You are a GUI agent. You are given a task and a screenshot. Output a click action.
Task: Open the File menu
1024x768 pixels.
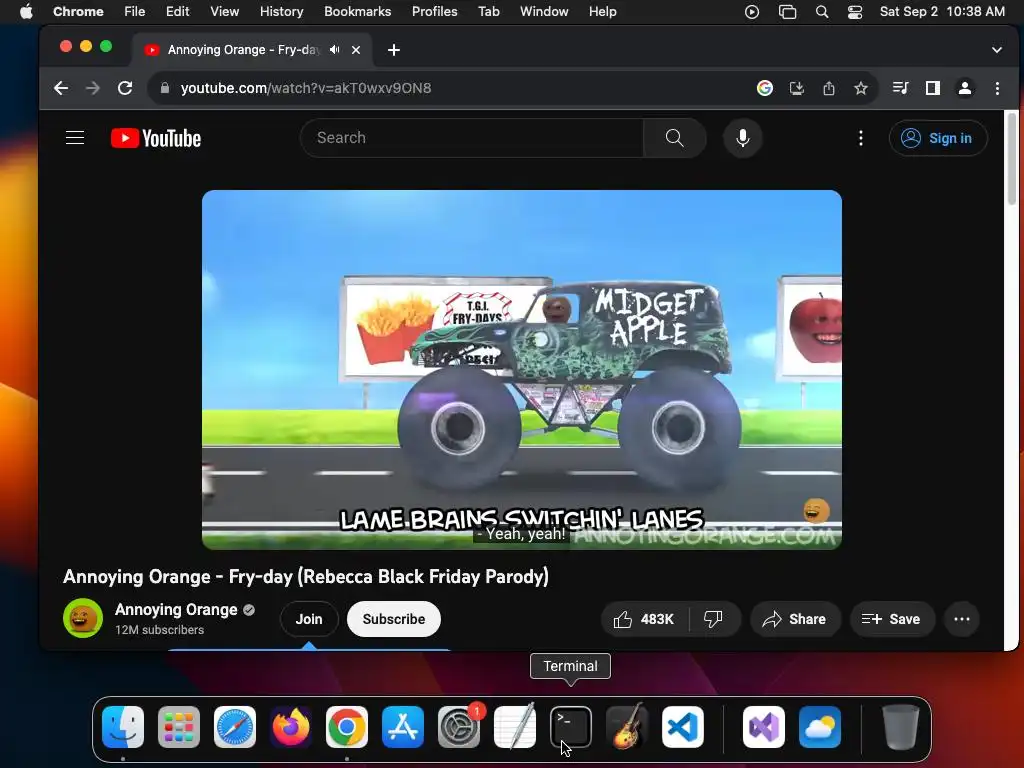pyautogui.click(x=135, y=11)
